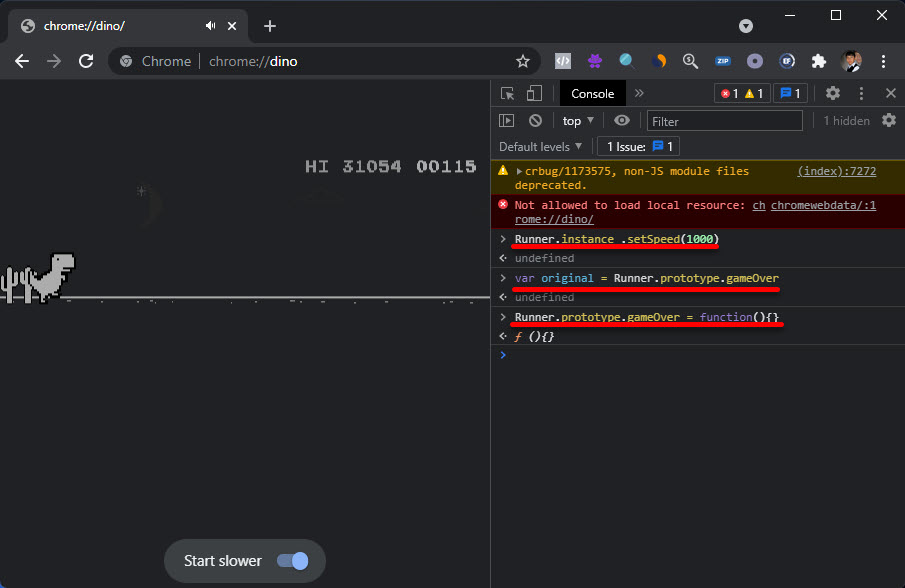This screenshot has width=905, height=588.
Task: Clear the console
Action: (x=535, y=121)
